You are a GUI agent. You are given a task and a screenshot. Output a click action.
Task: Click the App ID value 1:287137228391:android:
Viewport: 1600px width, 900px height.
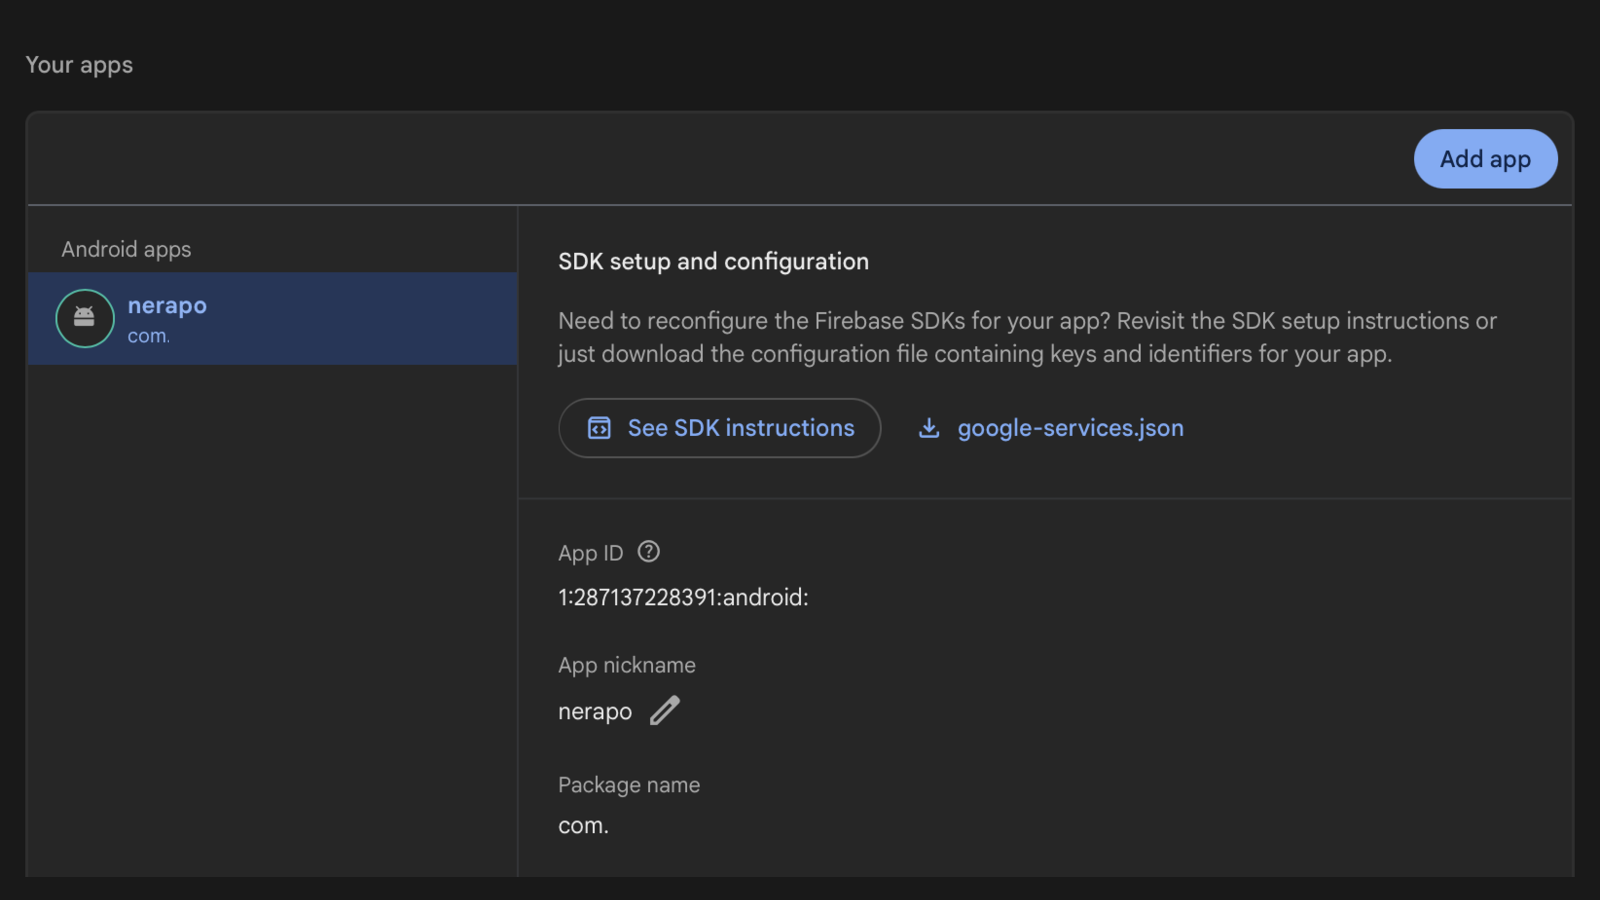pyautogui.click(x=683, y=597)
